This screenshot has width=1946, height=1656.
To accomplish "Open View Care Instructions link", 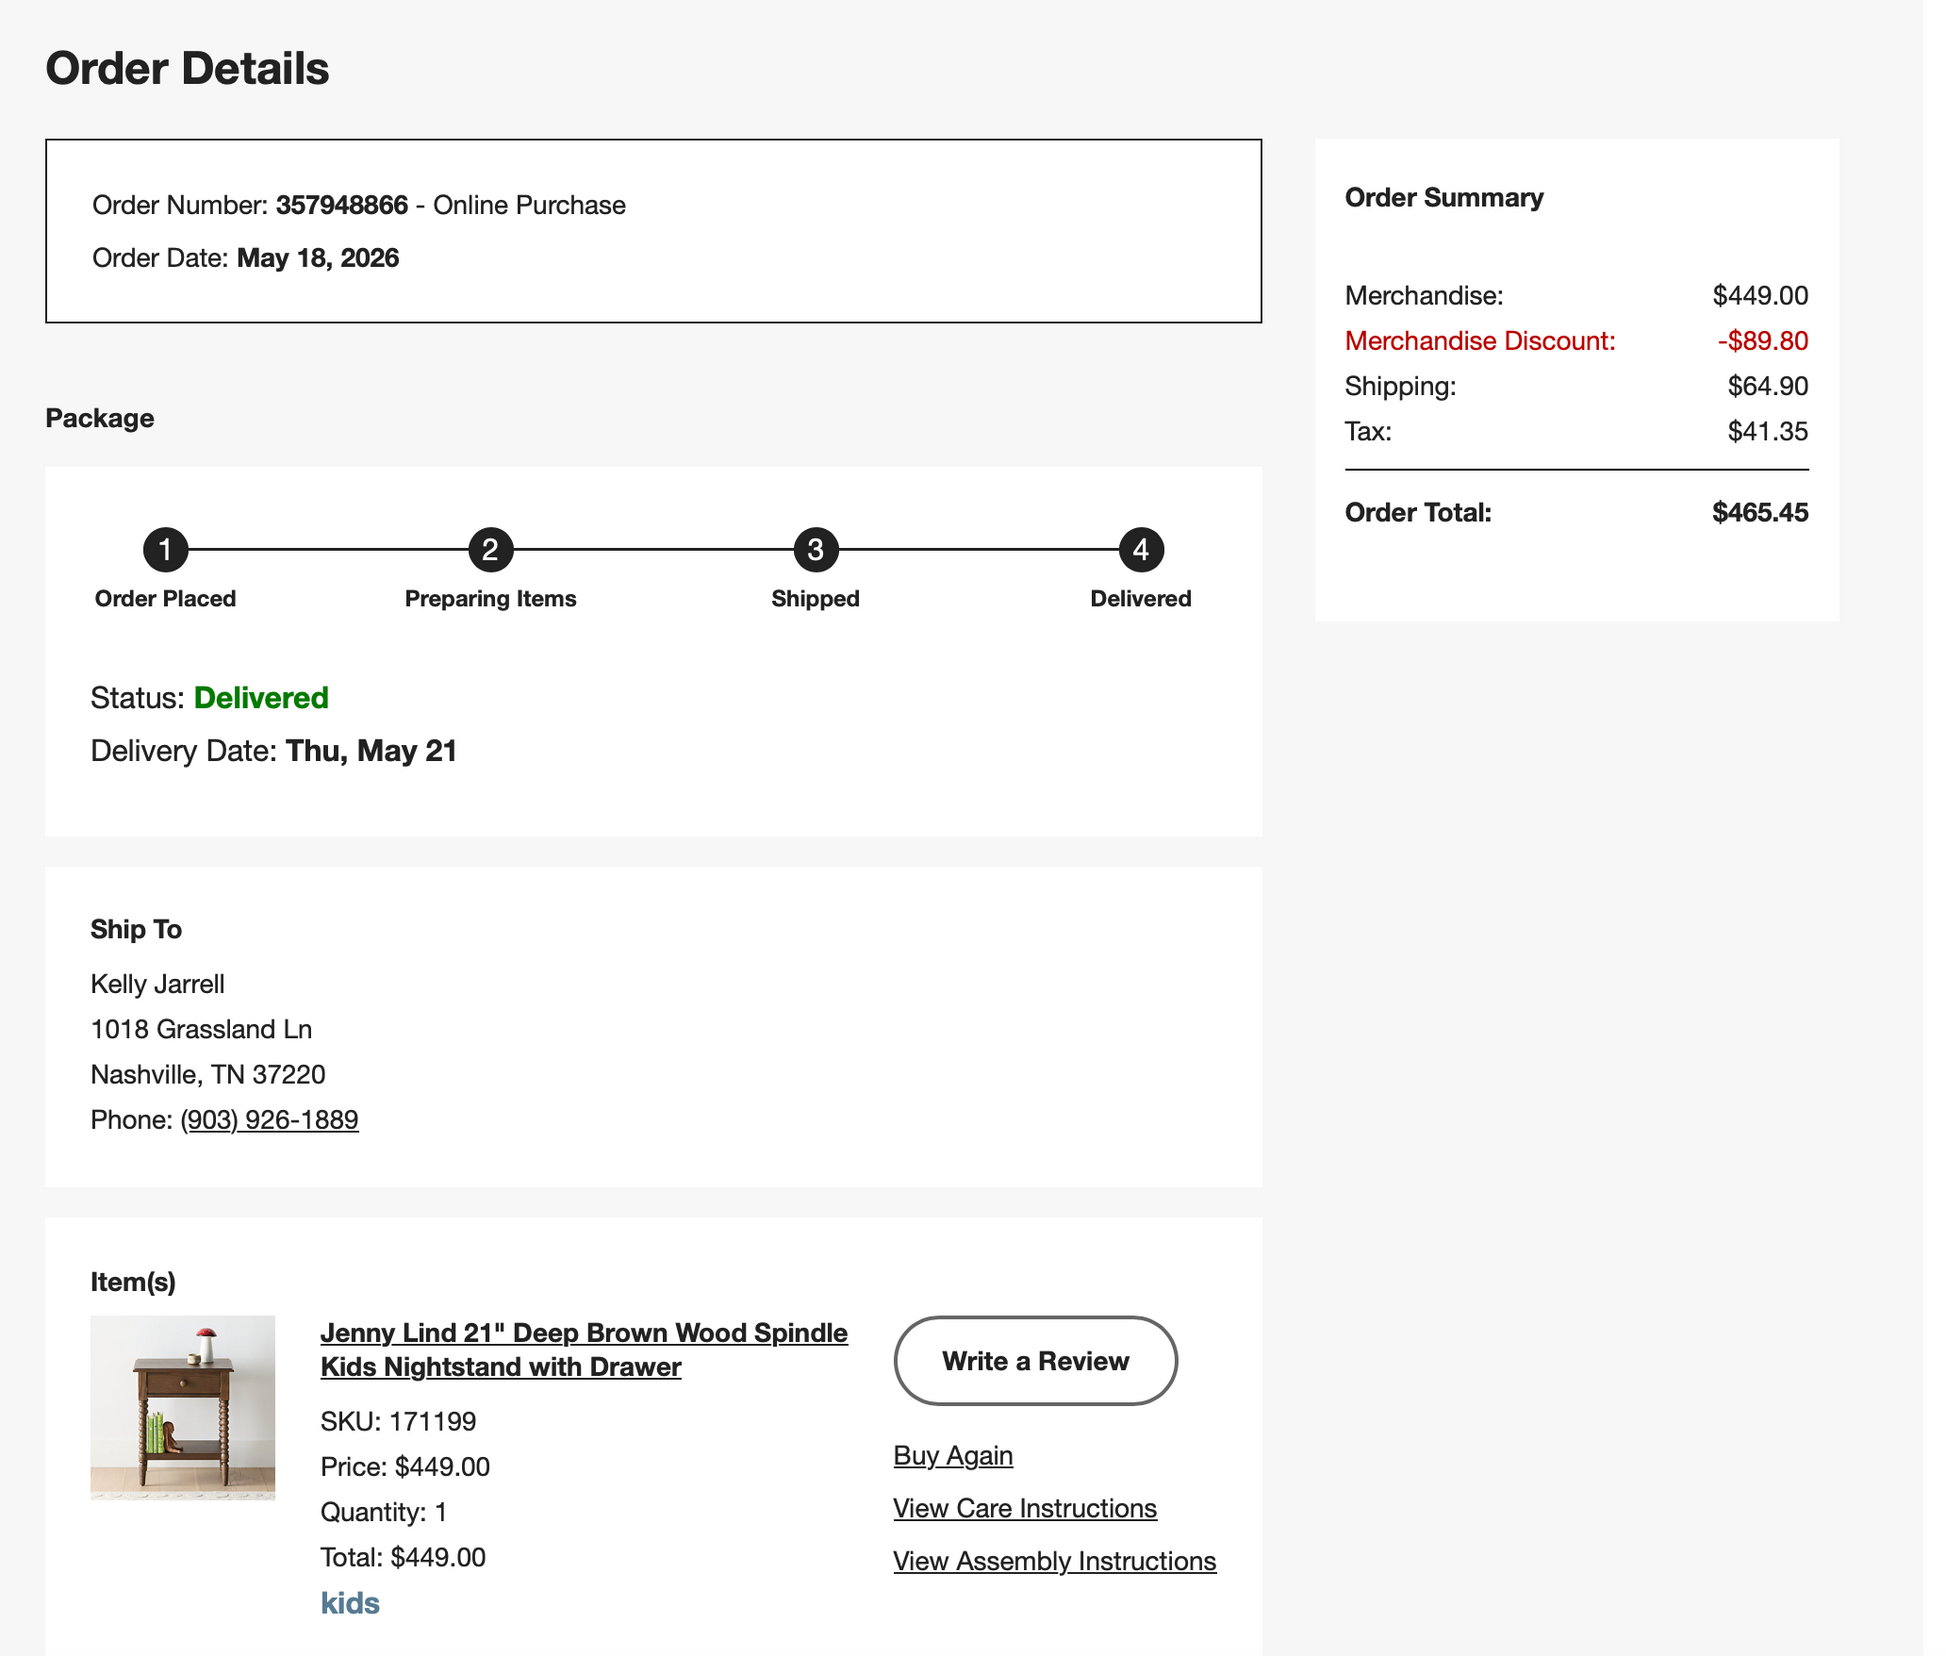I will [1025, 1508].
